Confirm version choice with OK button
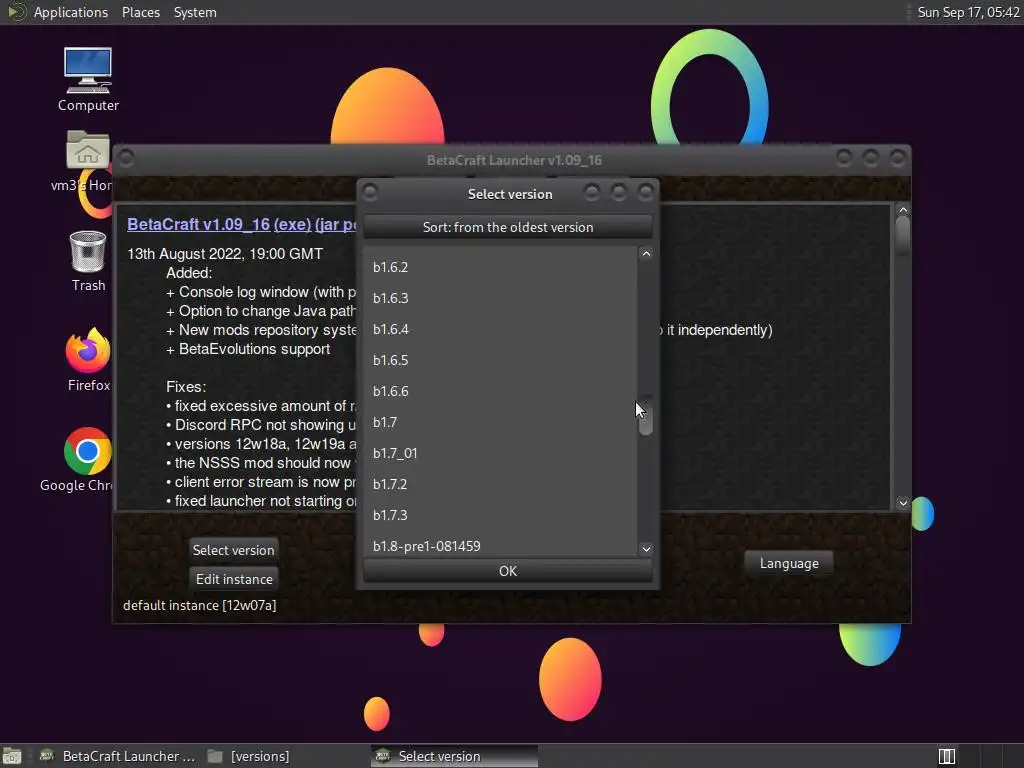Image resolution: width=1024 pixels, height=768 pixels. point(507,571)
